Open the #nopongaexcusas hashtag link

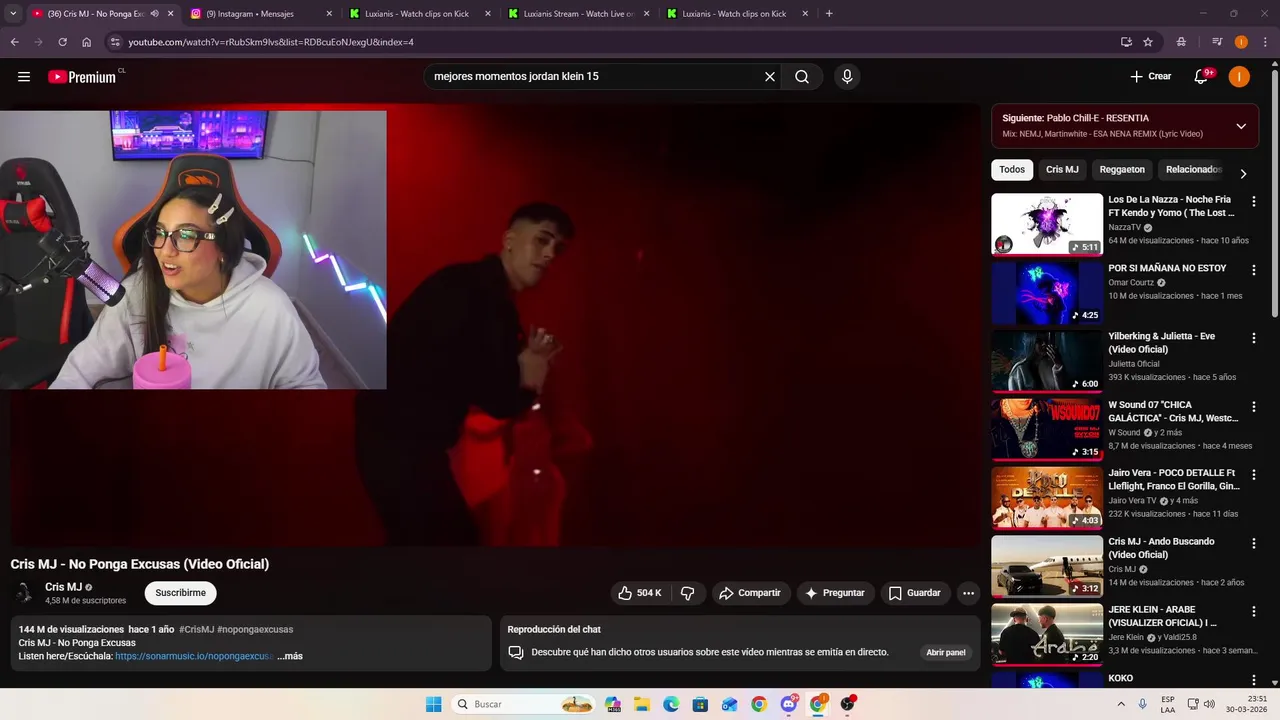point(255,629)
